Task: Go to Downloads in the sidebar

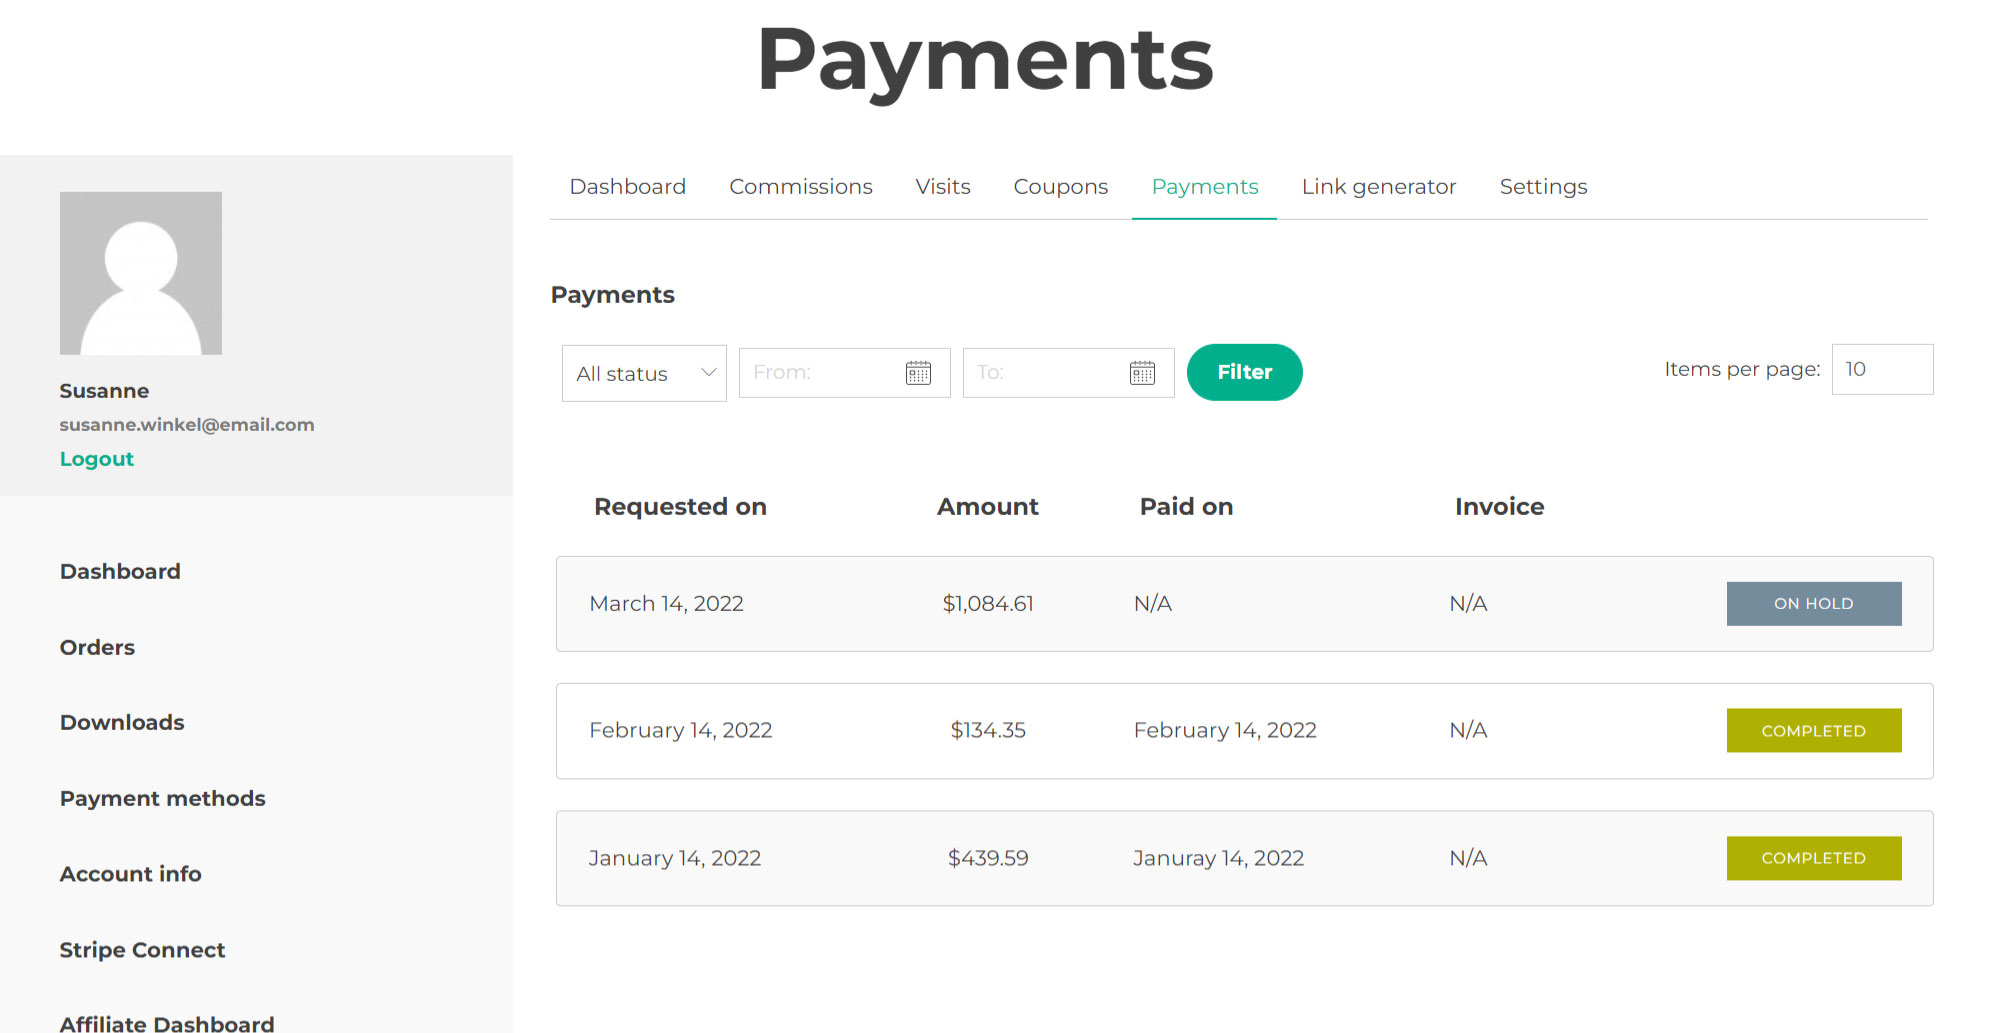Action: pos(122,722)
